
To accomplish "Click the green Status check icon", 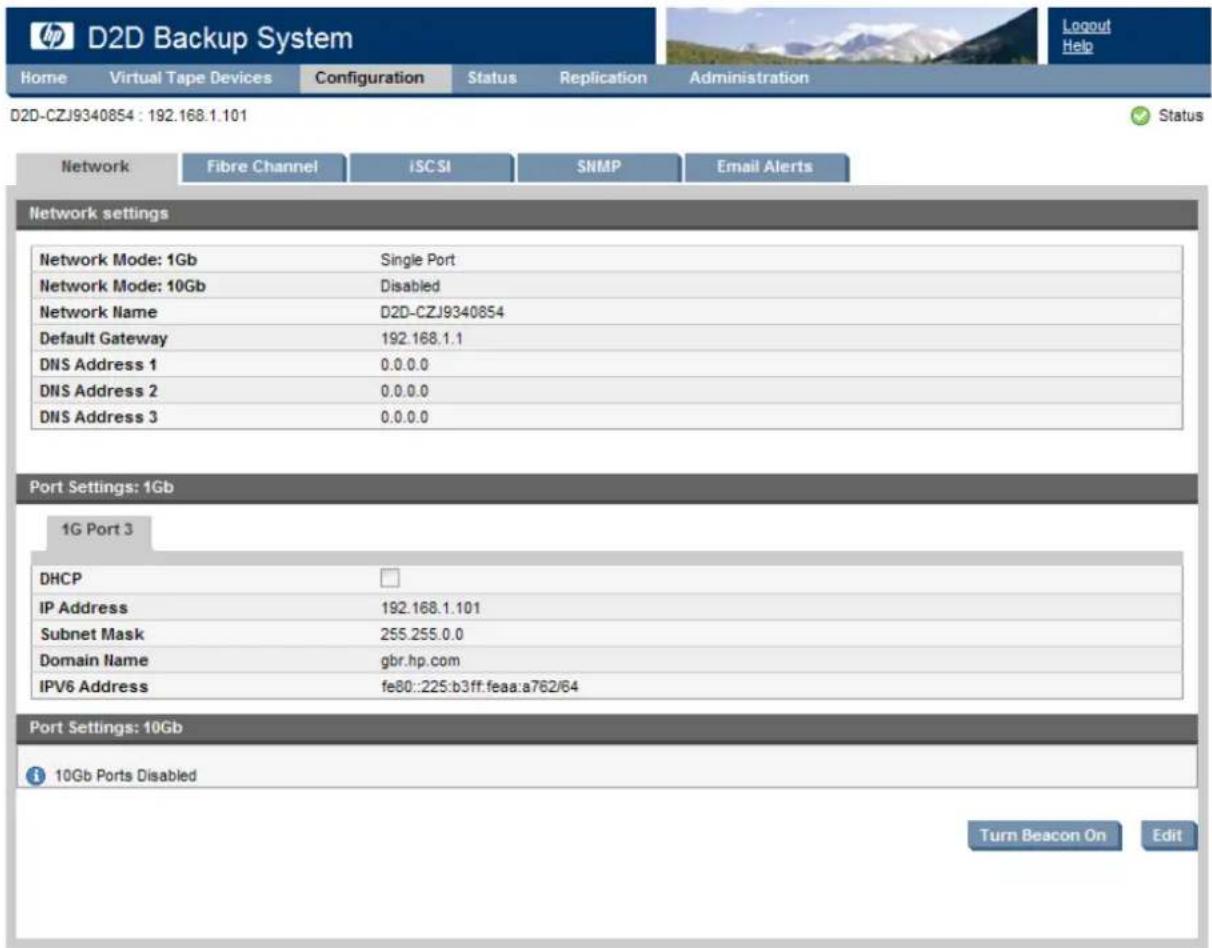I will tap(1139, 117).
